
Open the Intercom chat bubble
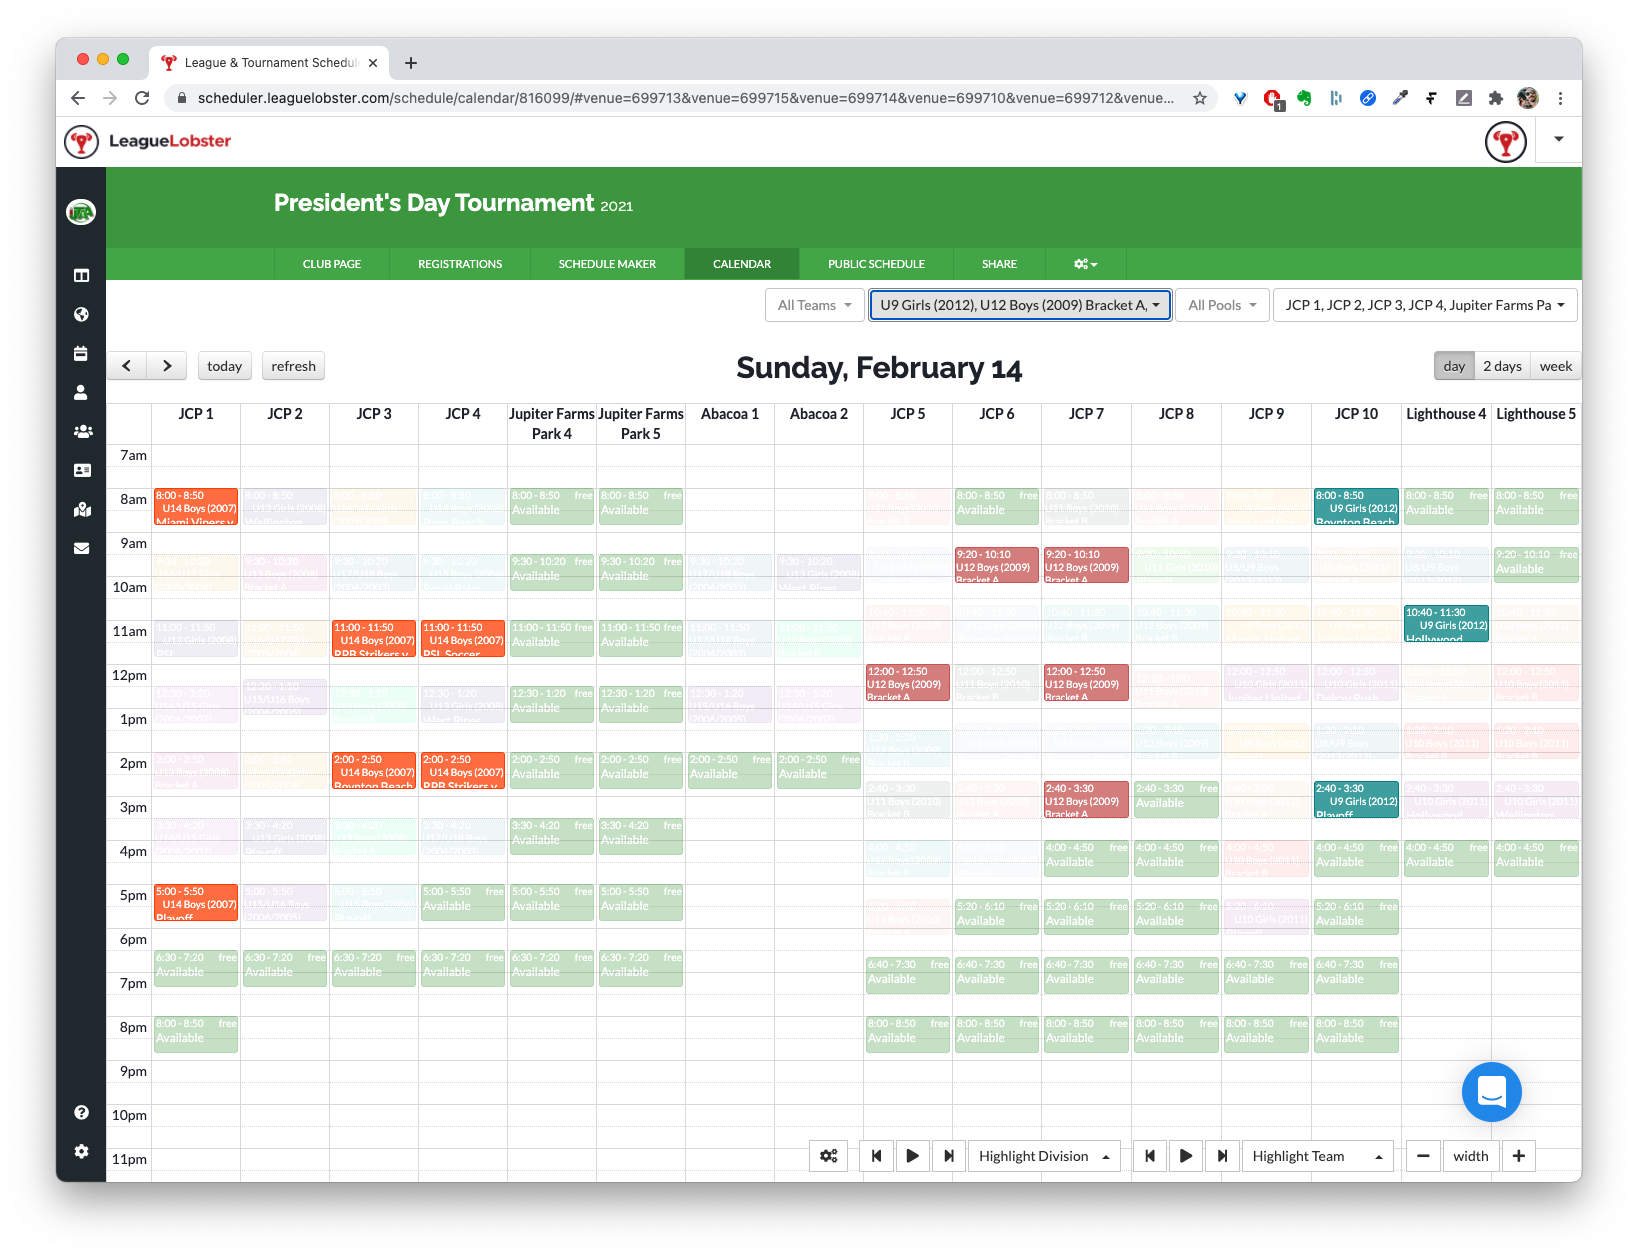[1491, 1092]
